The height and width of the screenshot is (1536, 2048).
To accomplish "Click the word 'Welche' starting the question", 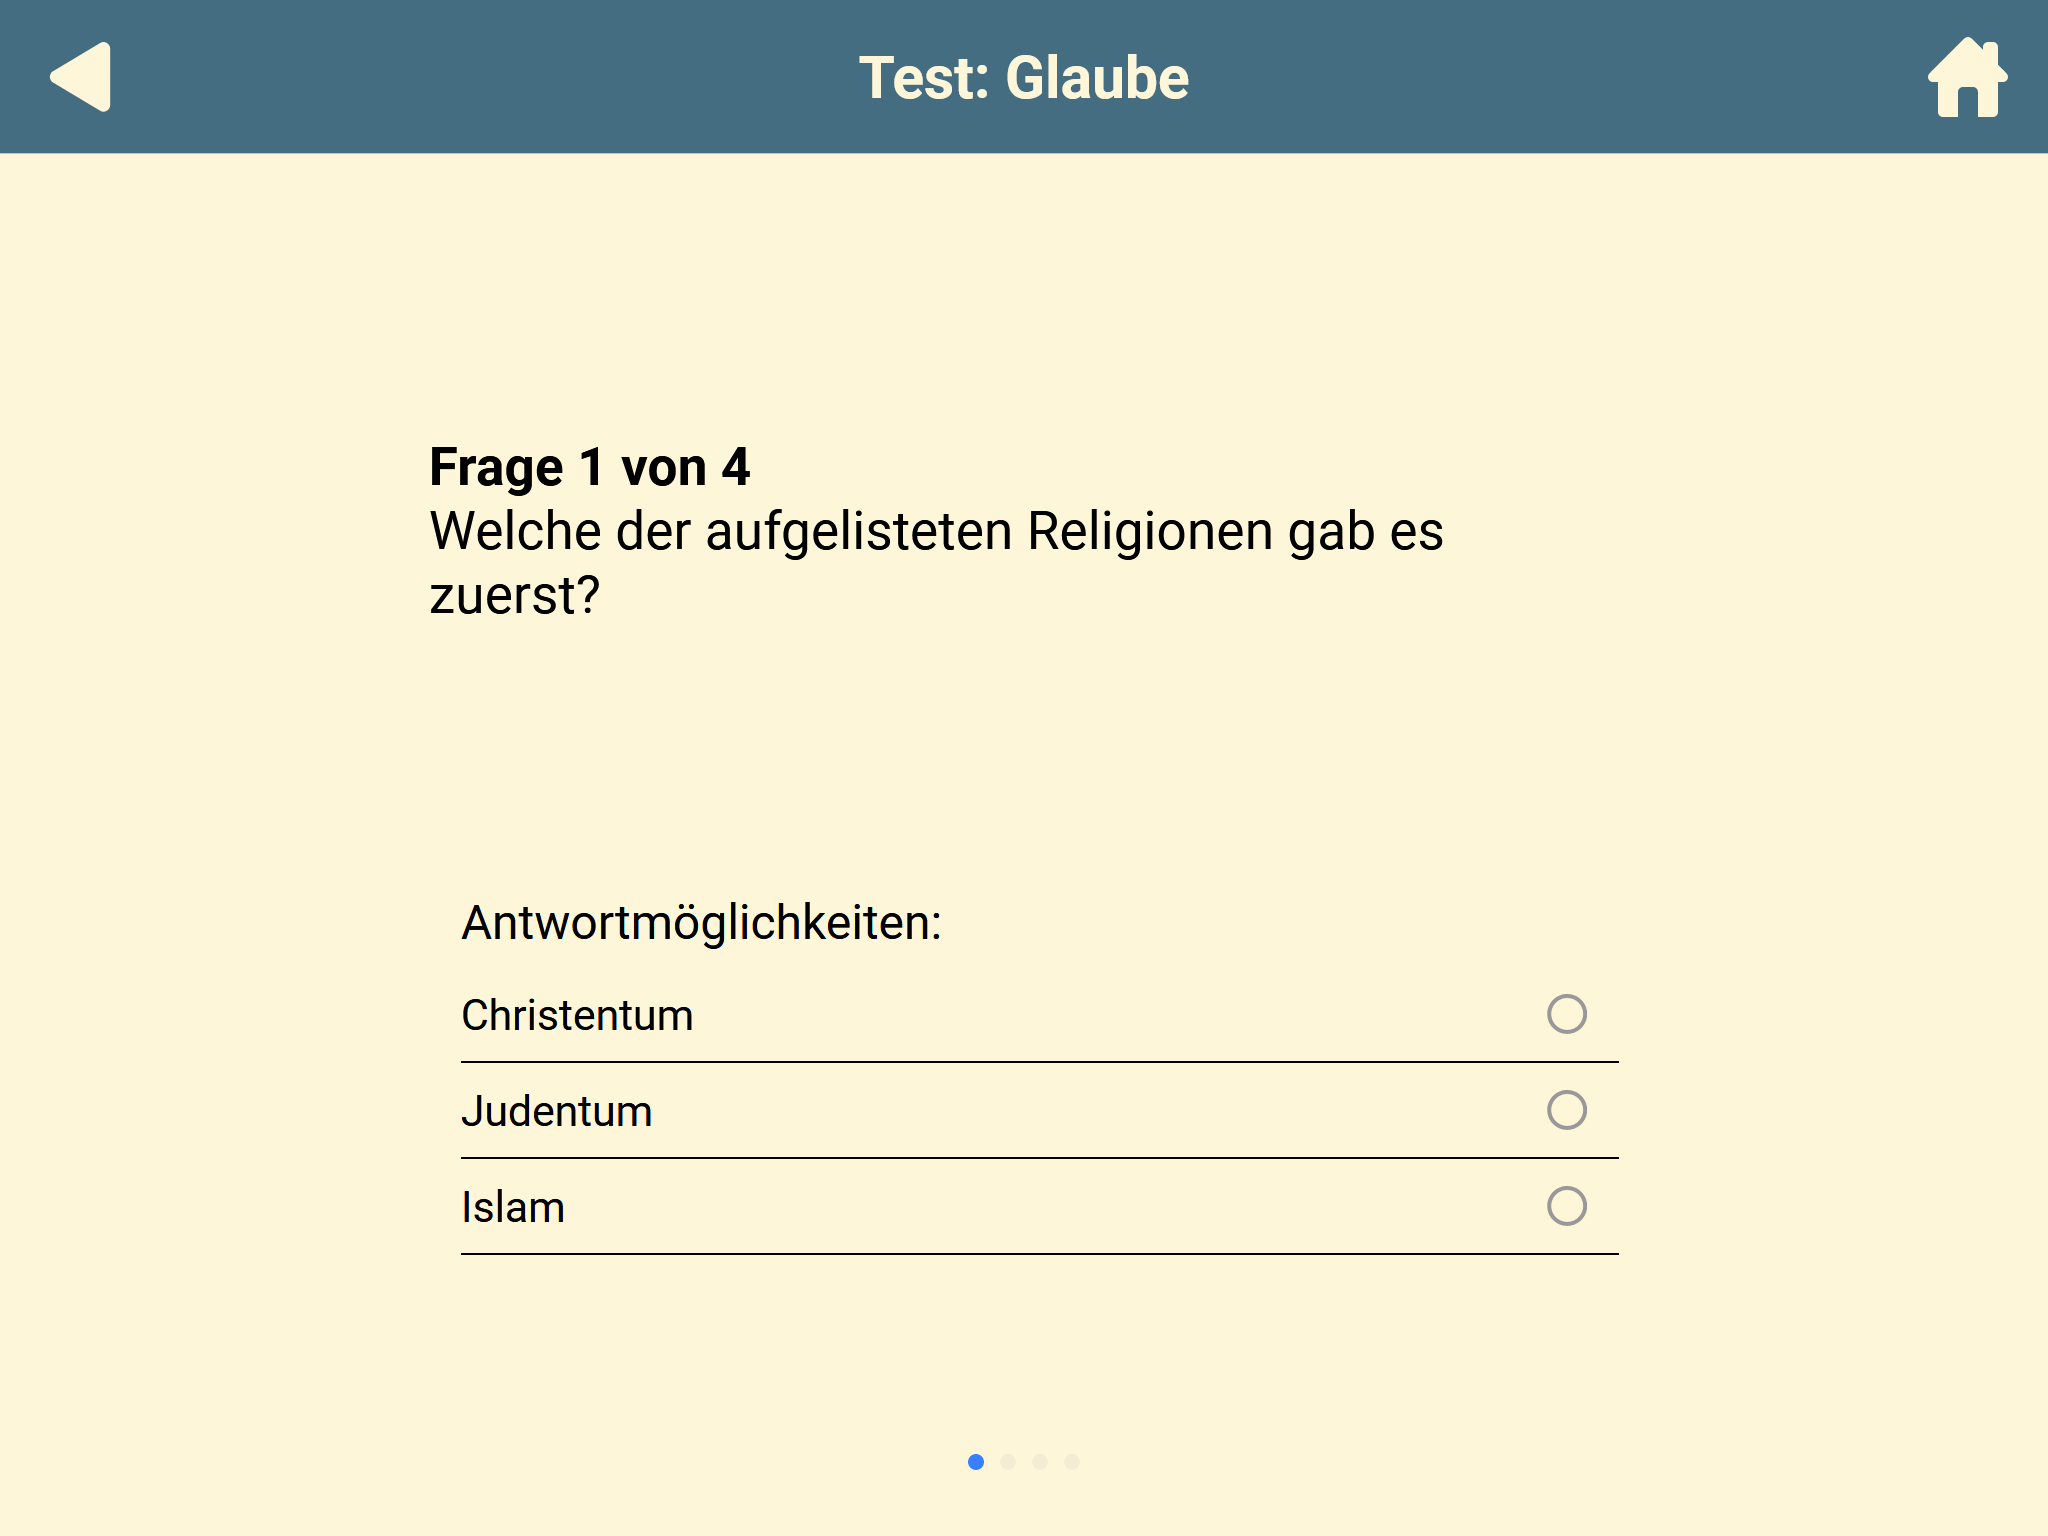I will (x=516, y=531).
